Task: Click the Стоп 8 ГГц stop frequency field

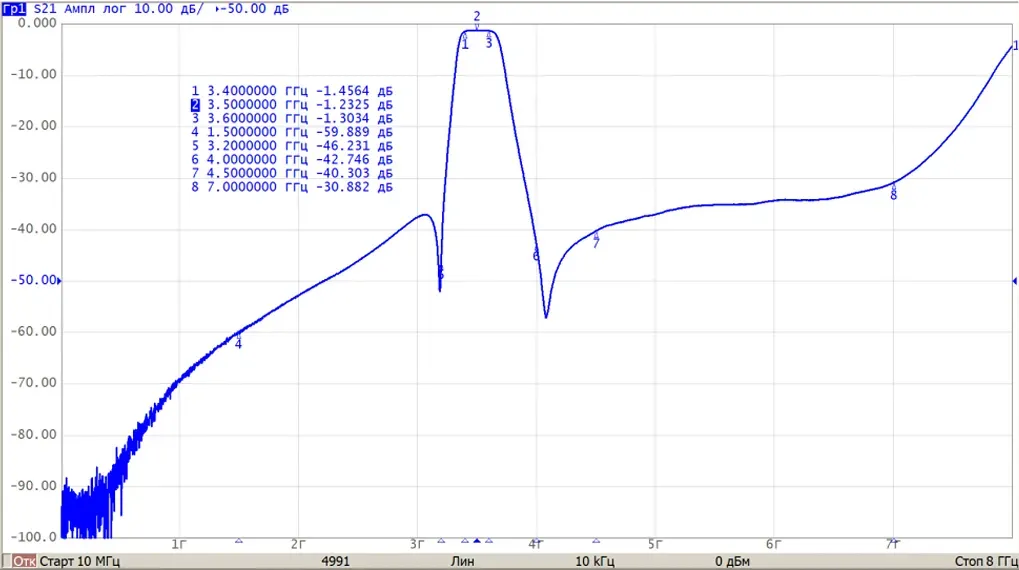Action: (986, 561)
